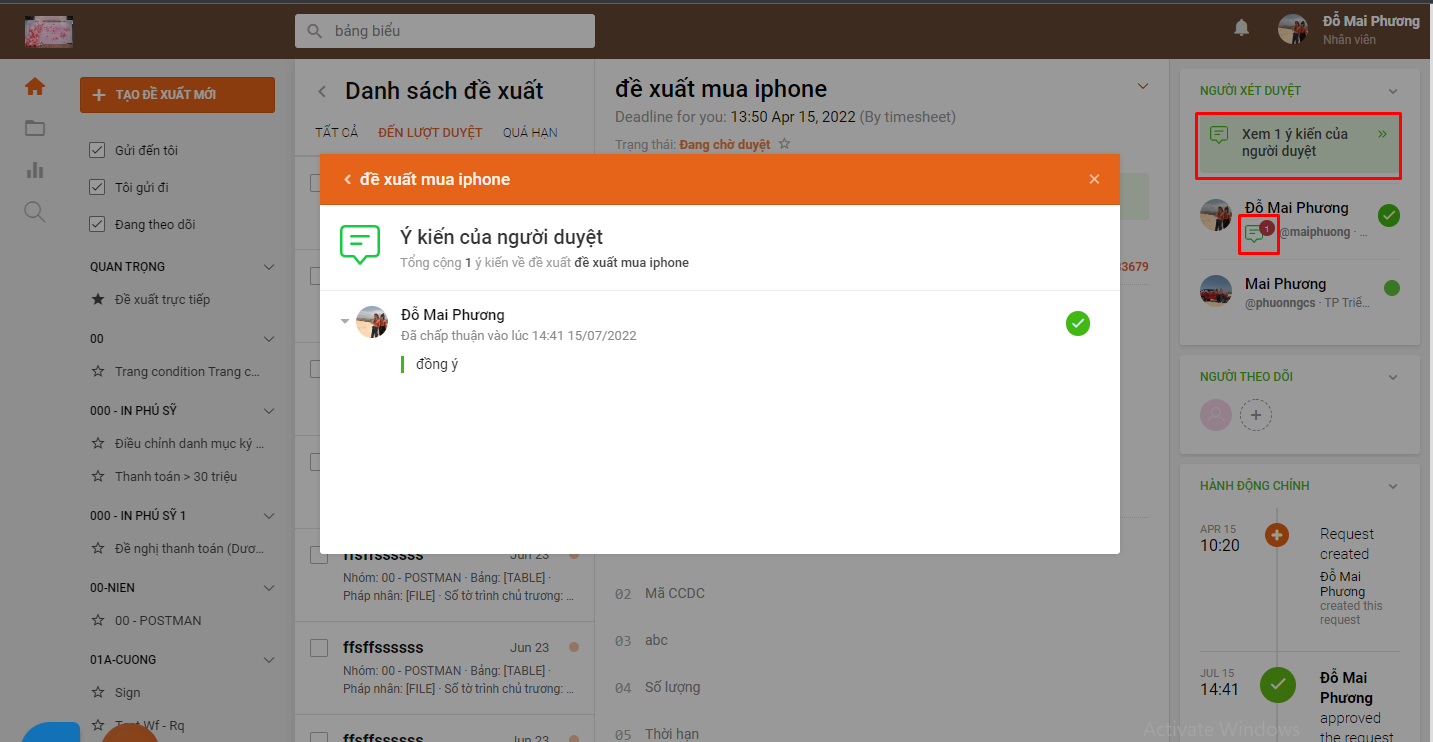Click the 'đồng ý' comment text

(437, 364)
